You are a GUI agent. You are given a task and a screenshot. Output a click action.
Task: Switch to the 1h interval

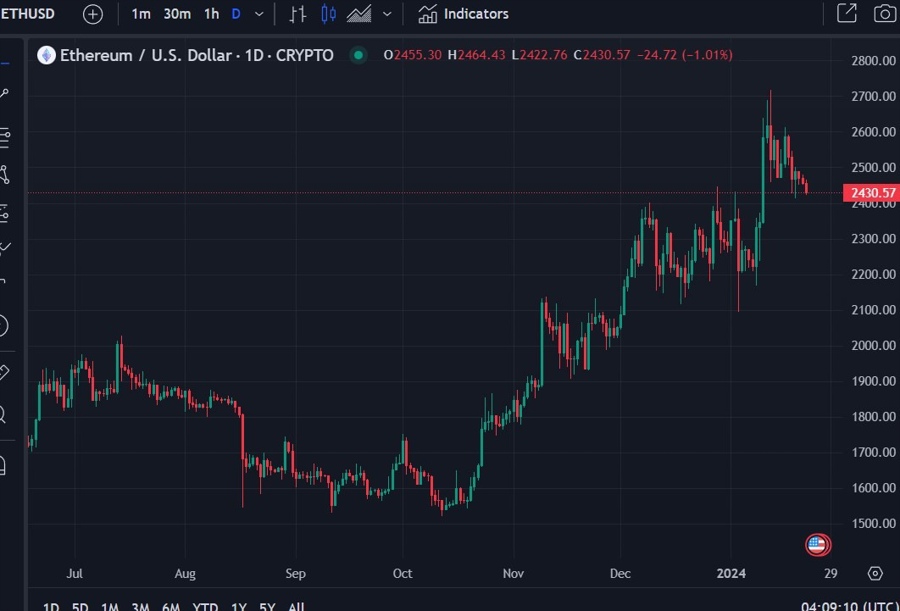point(211,14)
